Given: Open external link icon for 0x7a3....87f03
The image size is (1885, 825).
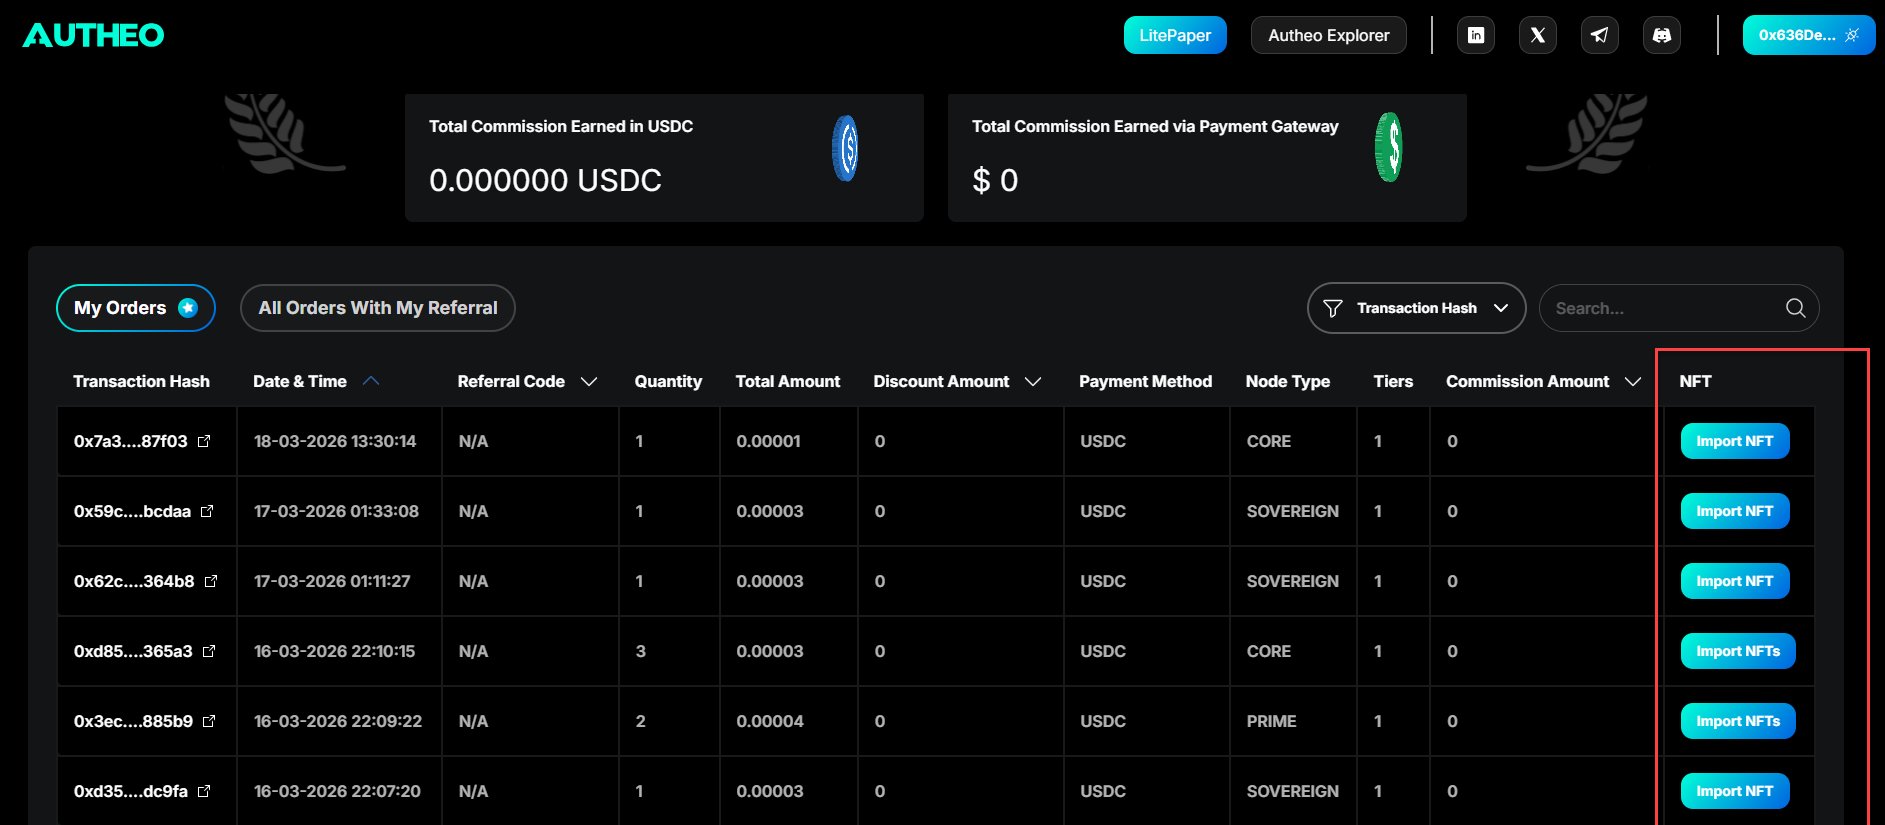Looking at the screenshot, I should coord(204,441).
